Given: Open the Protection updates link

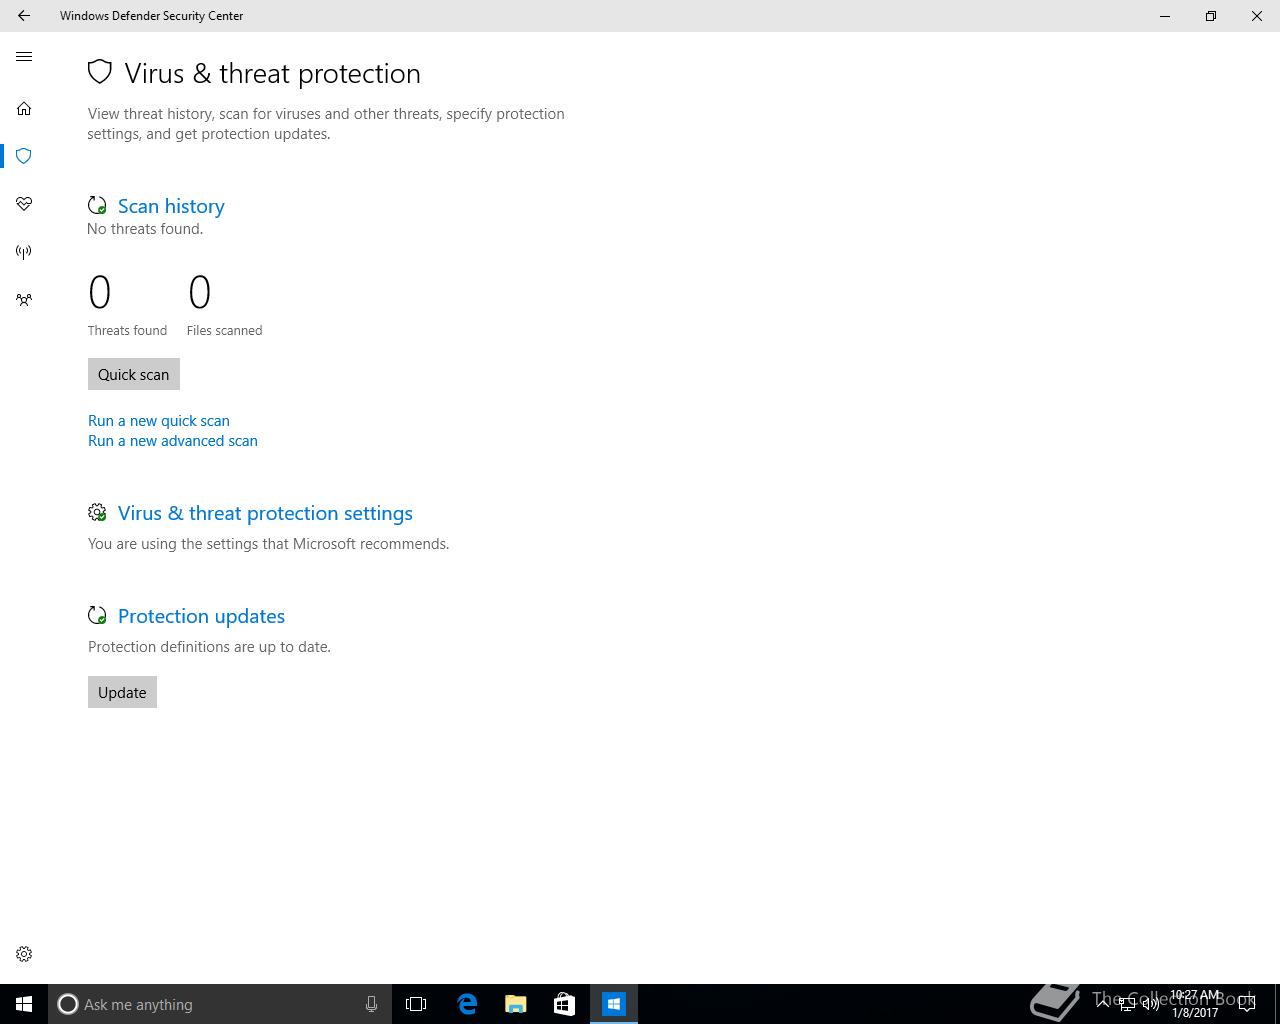Looking at the screenshot, I should tap(201, 616).
